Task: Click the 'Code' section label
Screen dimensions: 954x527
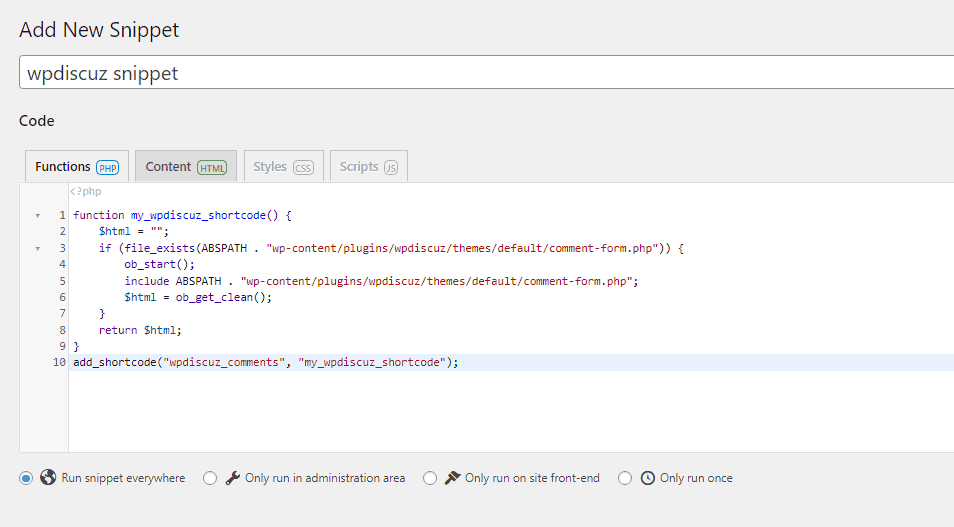Action: pyautogui.click(x=37, y=120)
